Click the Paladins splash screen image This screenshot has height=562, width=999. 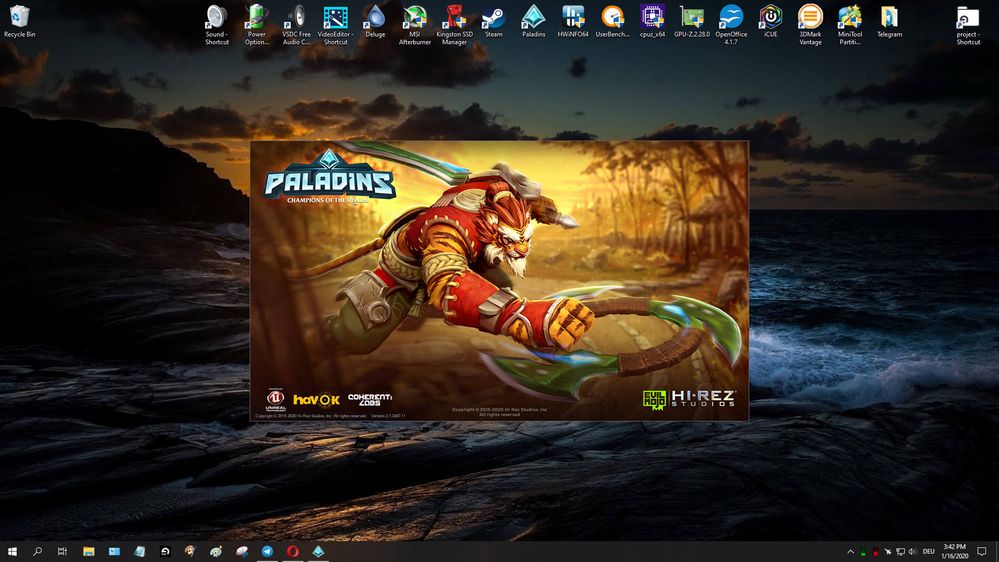coord(500,281)
